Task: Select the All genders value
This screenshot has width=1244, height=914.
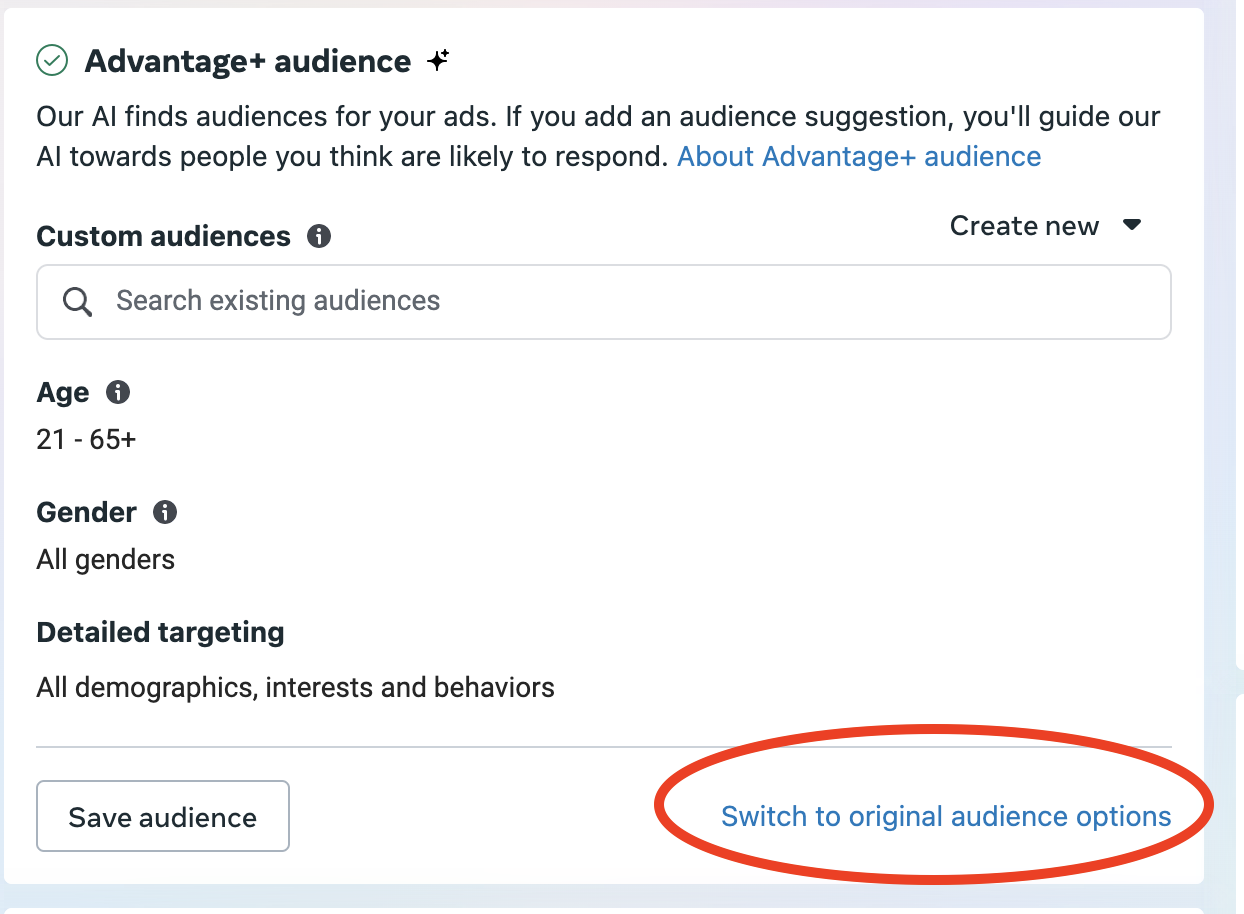Action: point(105,559)
